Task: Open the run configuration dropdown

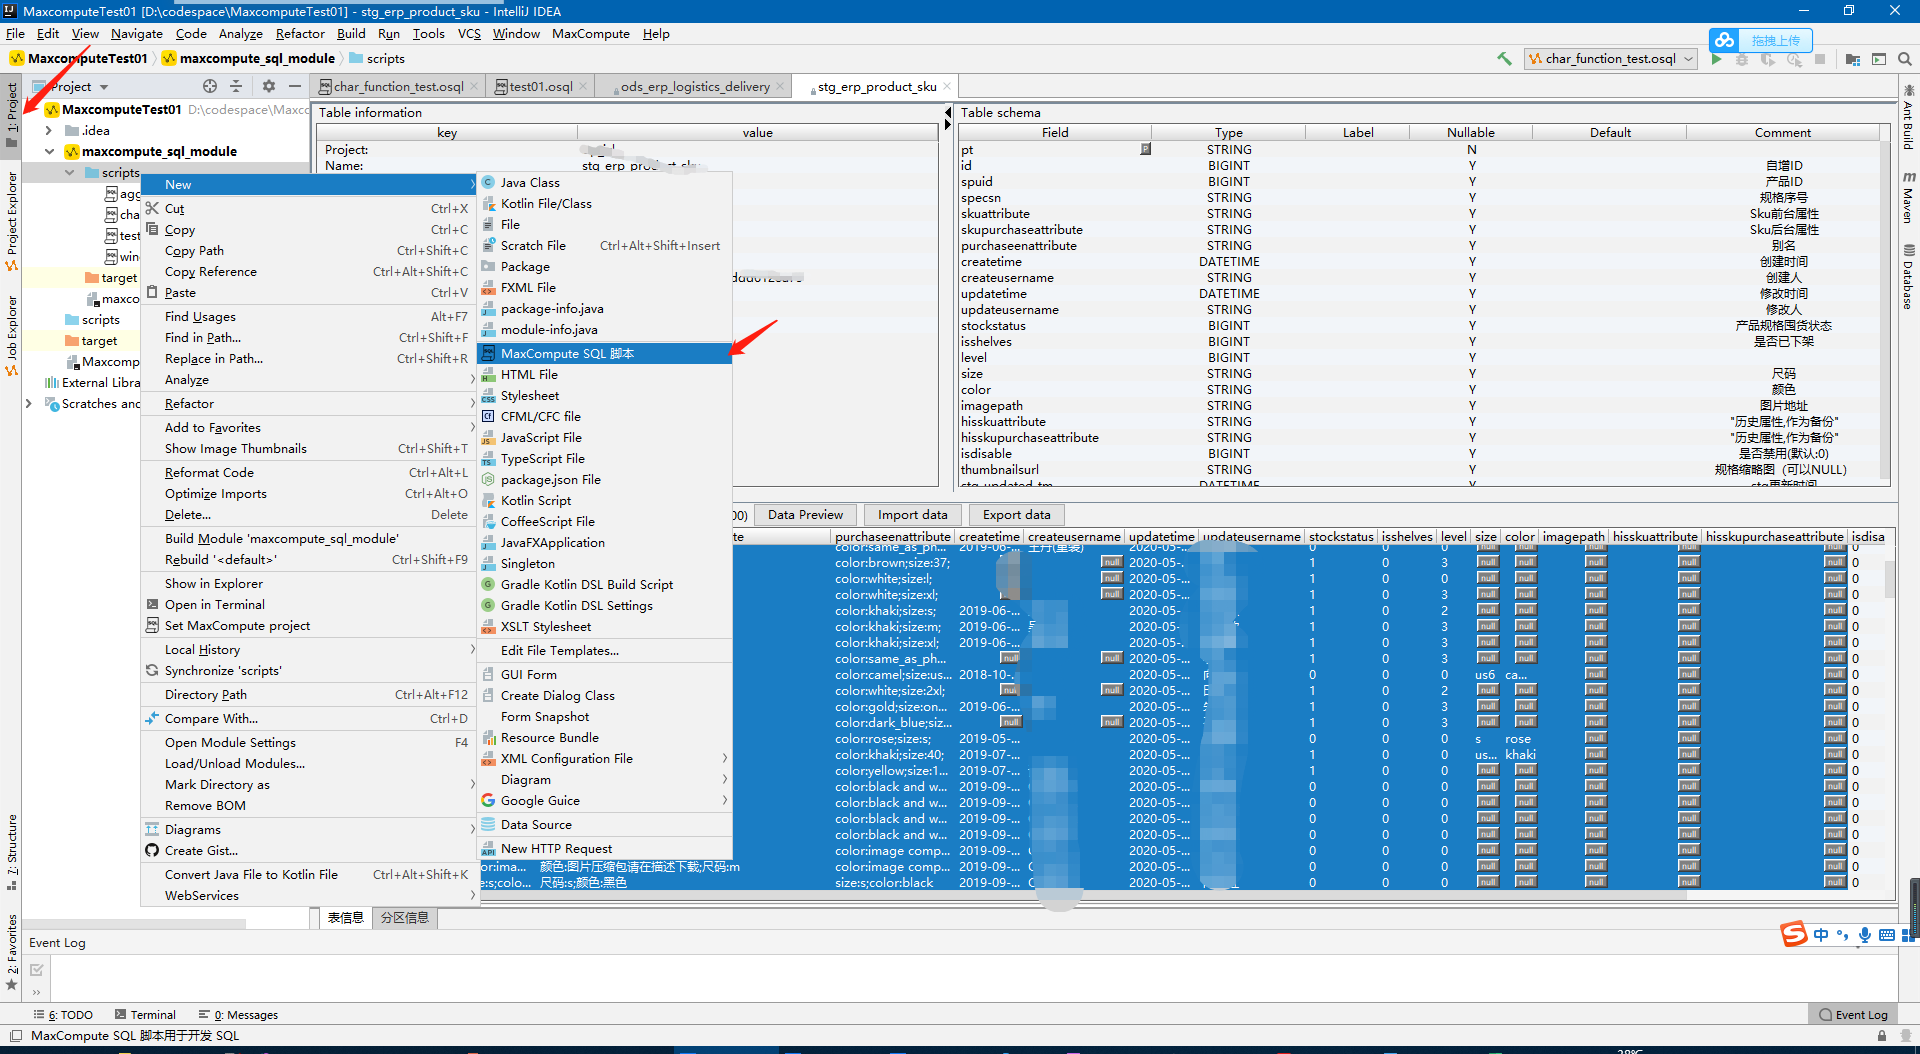Action: (x=1688, y=59)
